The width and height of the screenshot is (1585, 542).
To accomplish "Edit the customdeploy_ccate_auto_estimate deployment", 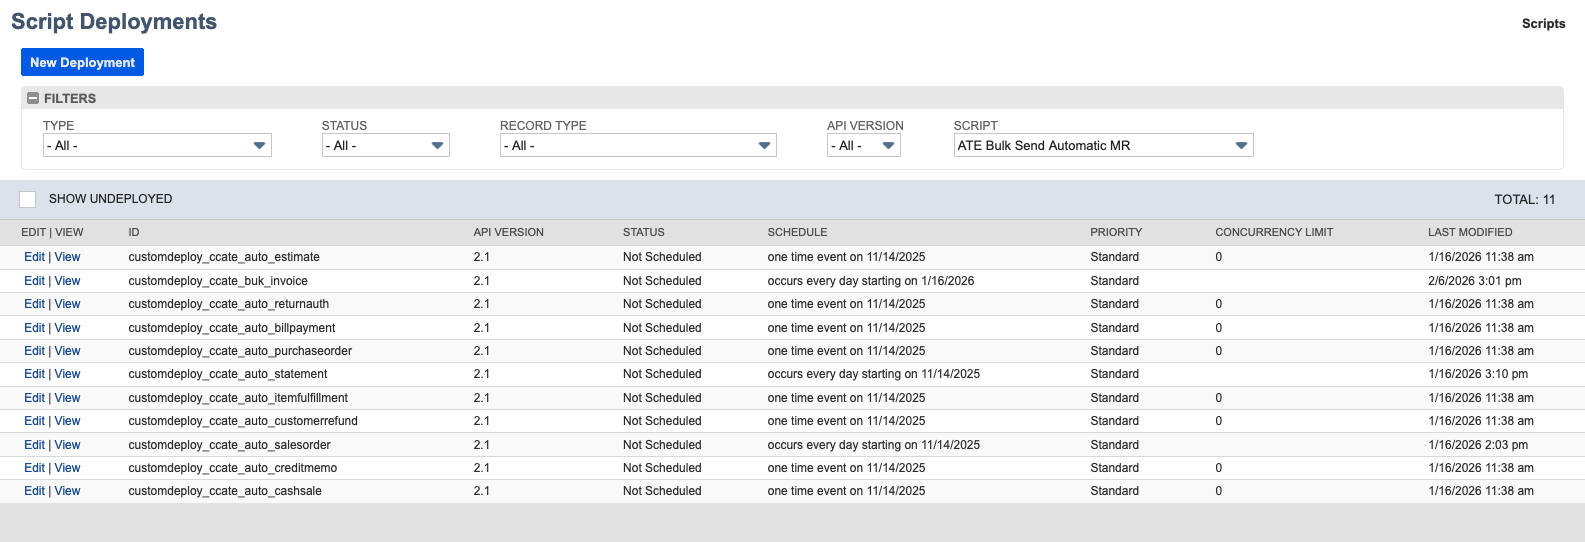I will [34, 257].
